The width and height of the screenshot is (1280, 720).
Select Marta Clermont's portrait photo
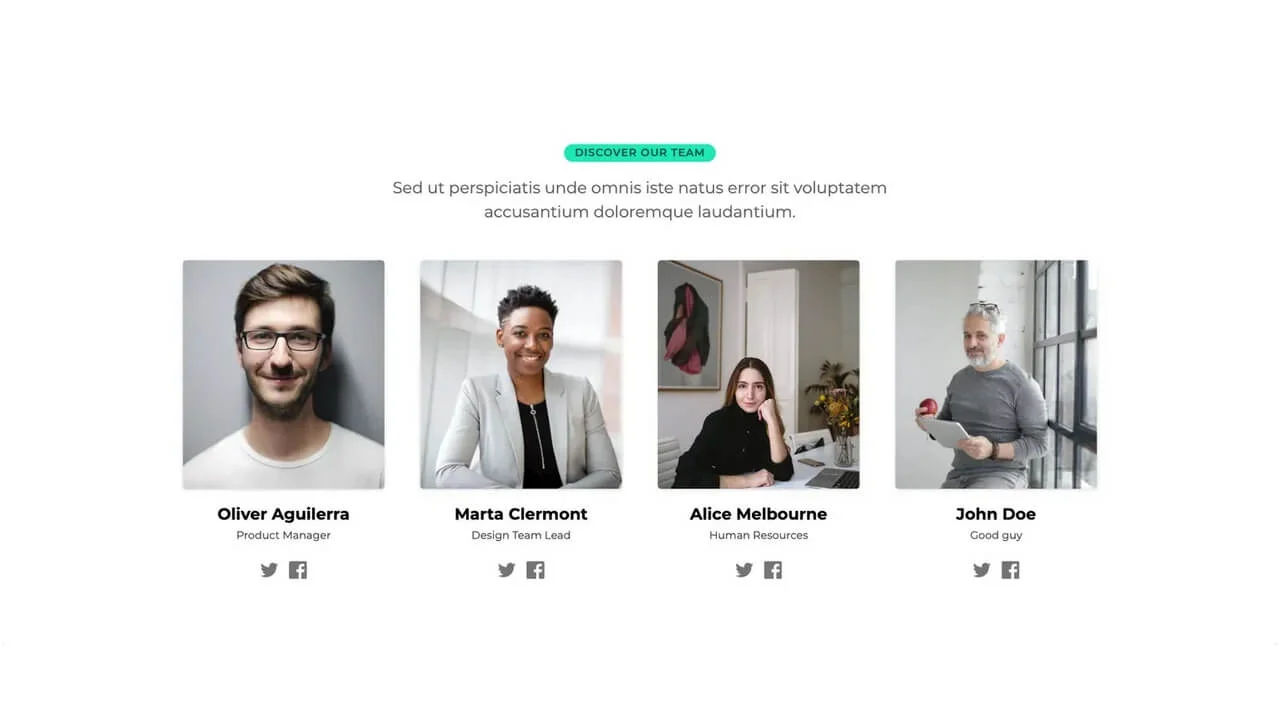(521, 375)
